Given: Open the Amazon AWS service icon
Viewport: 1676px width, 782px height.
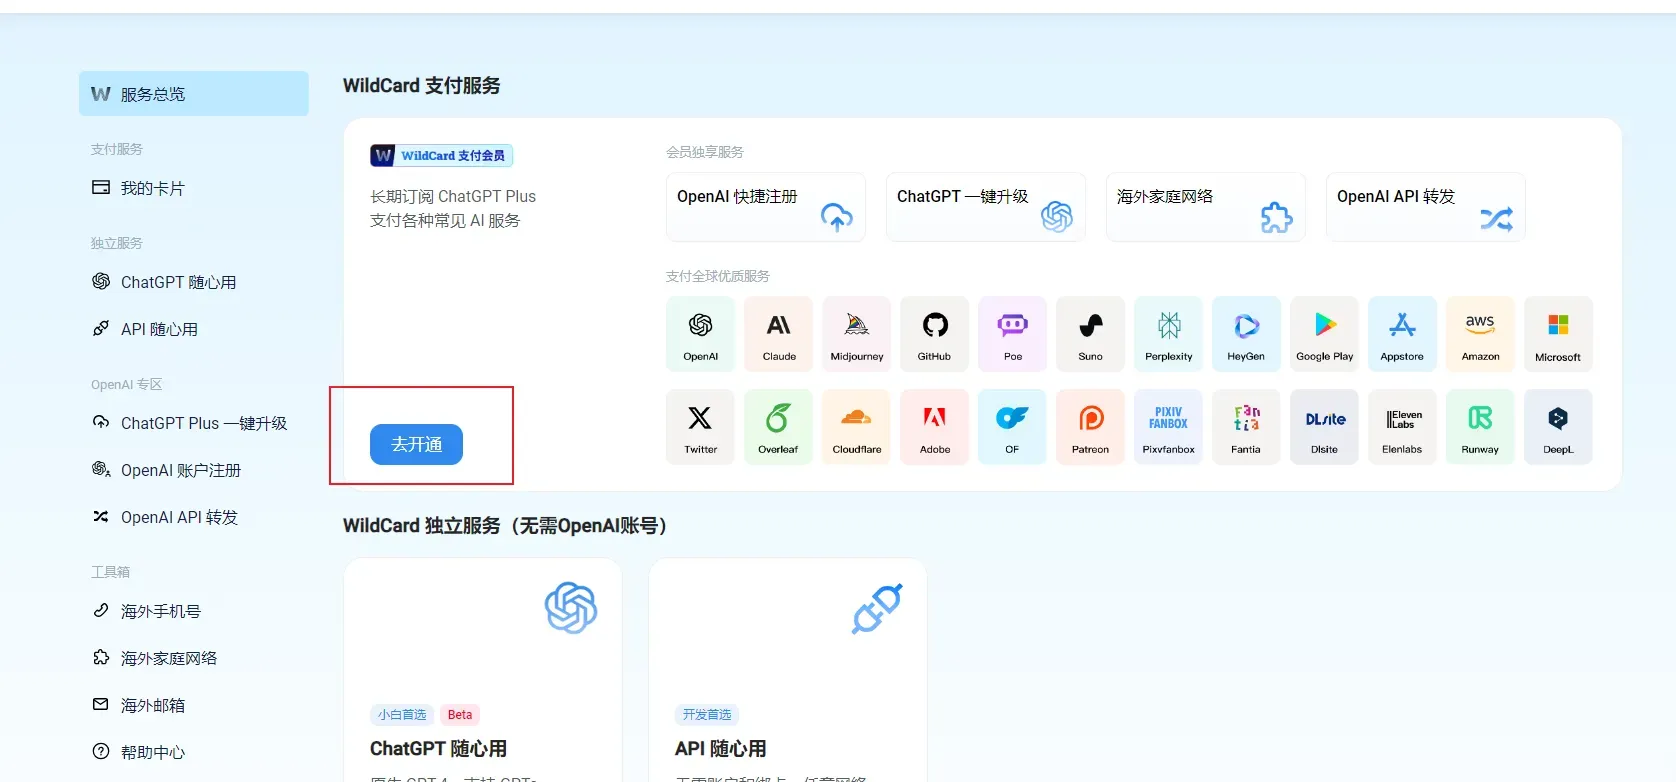Looking at the screenshot, I should click(1480, 334).
